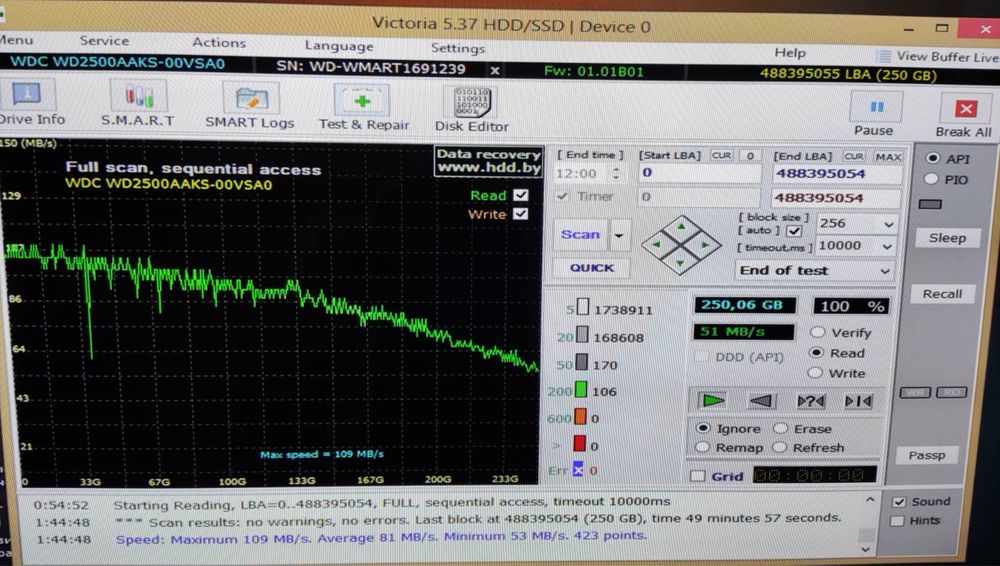Click the Recall button
The image size is (1000, 566).
pos(942,294)
